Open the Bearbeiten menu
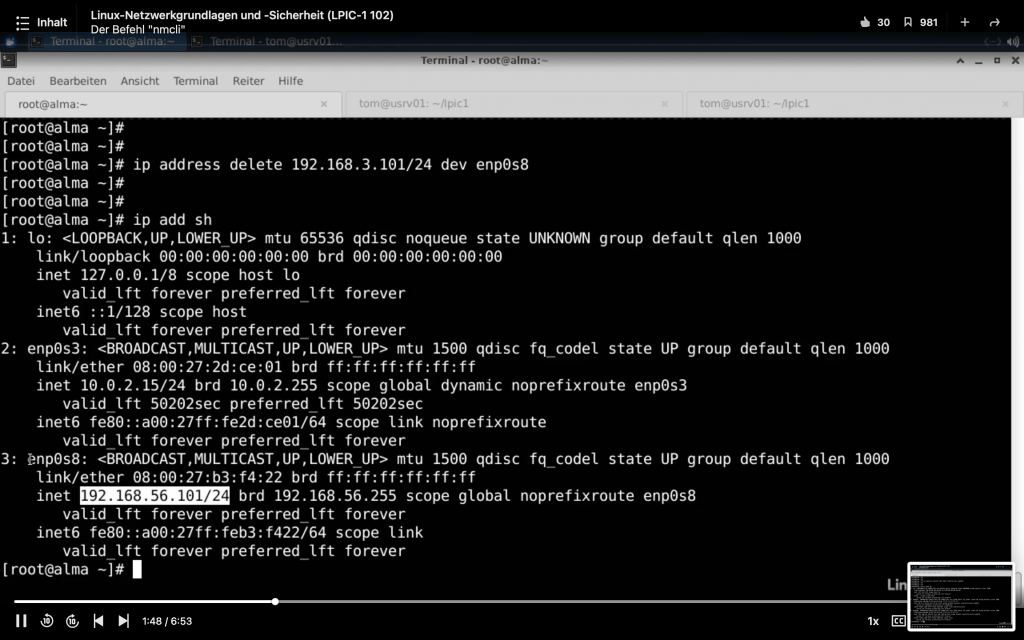This screenshot has width=1024, height=640. [78, 81]
